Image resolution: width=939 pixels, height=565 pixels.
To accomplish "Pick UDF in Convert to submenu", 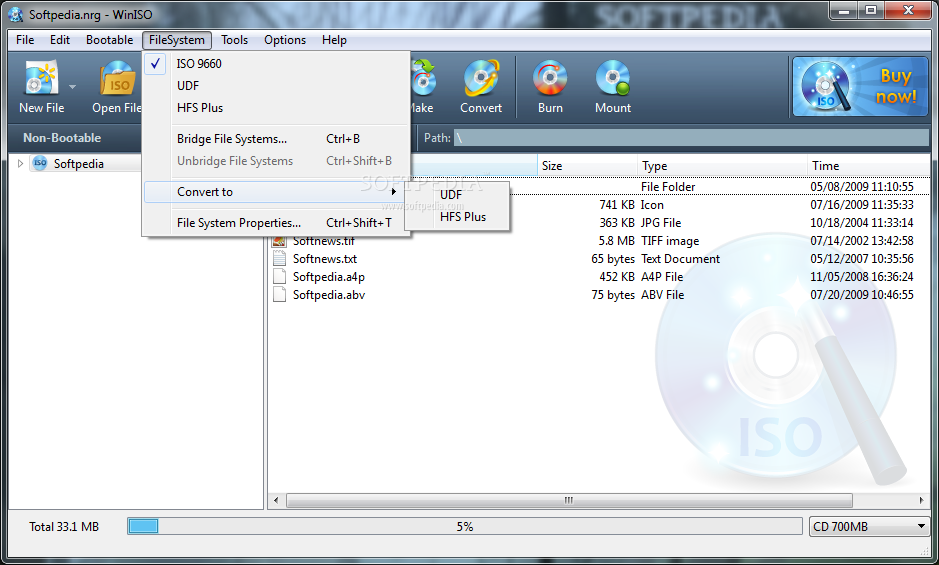I will click(x=457, y=195).
